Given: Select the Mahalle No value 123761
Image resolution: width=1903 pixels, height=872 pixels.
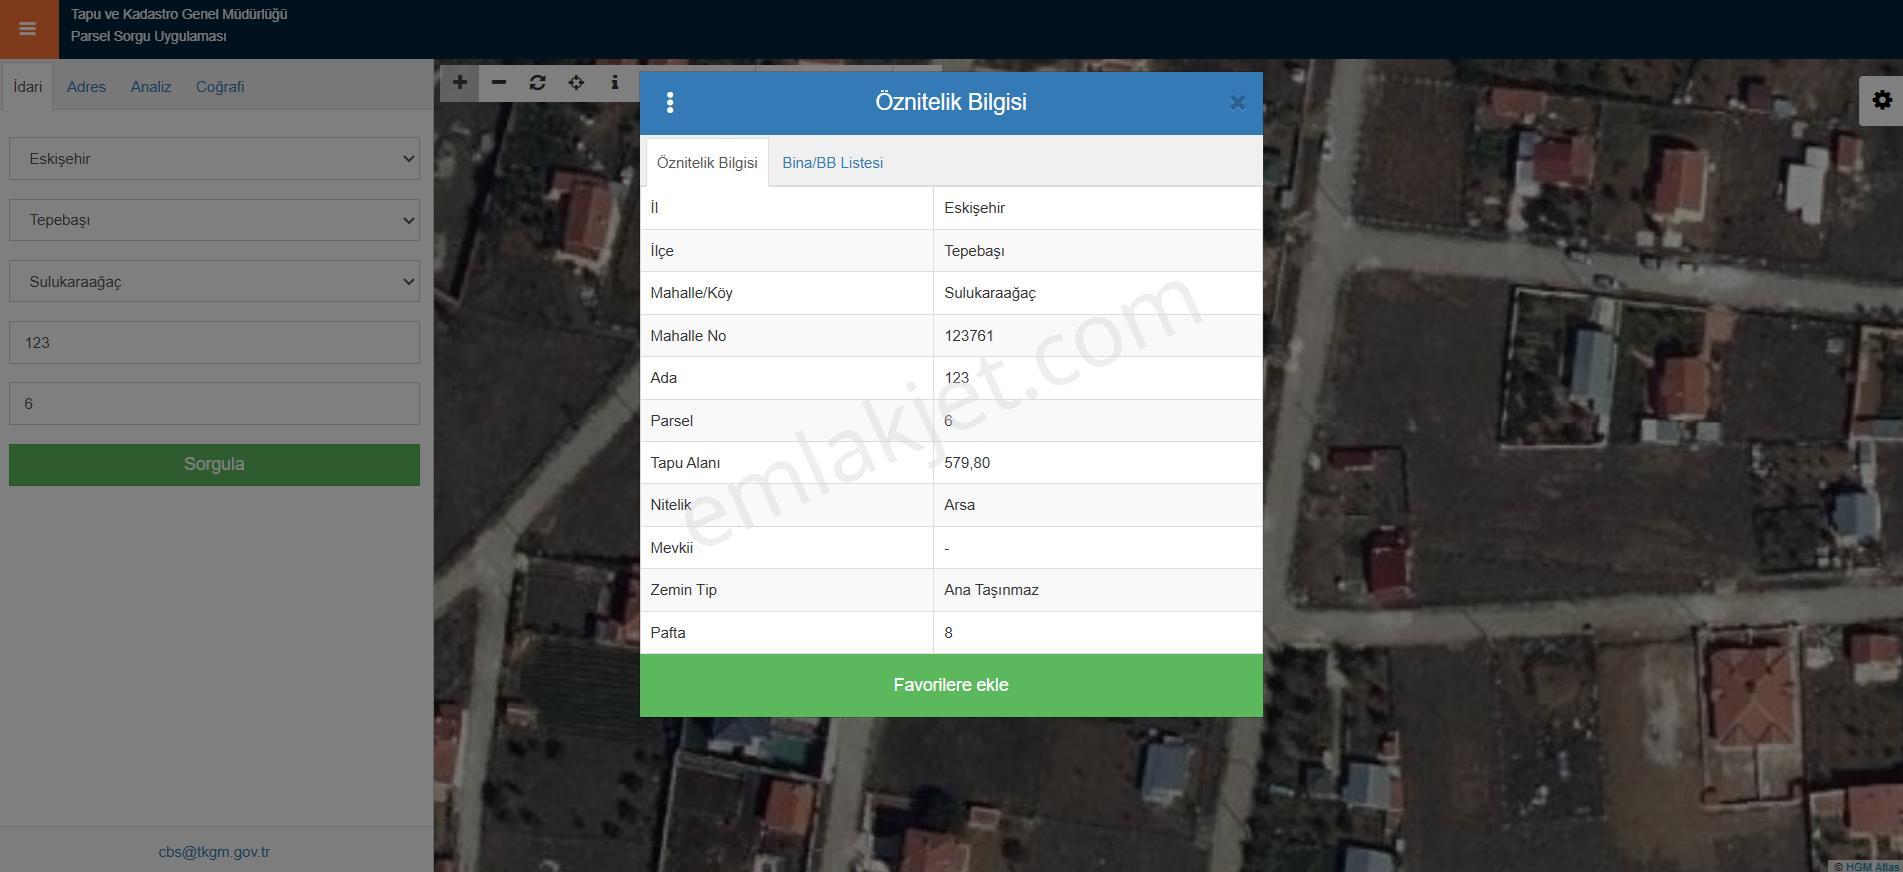Looking at the screenshot, I should [969, 336].
